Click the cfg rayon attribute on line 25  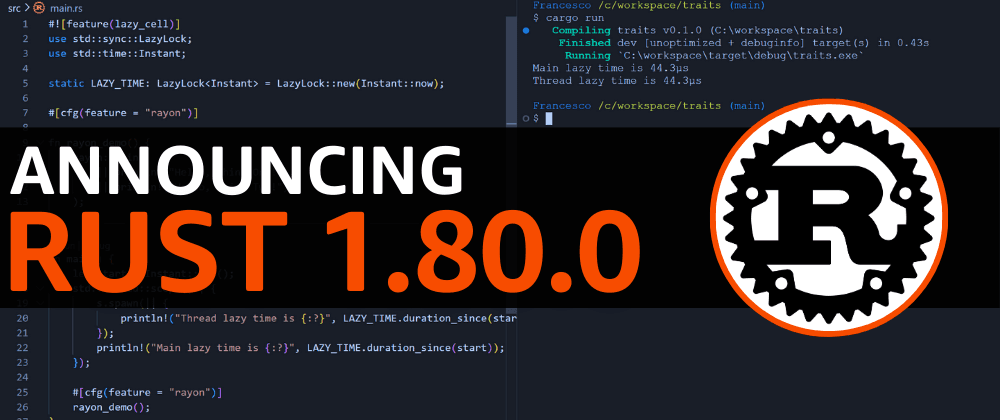pyautogui.click(x=147, y=392)
